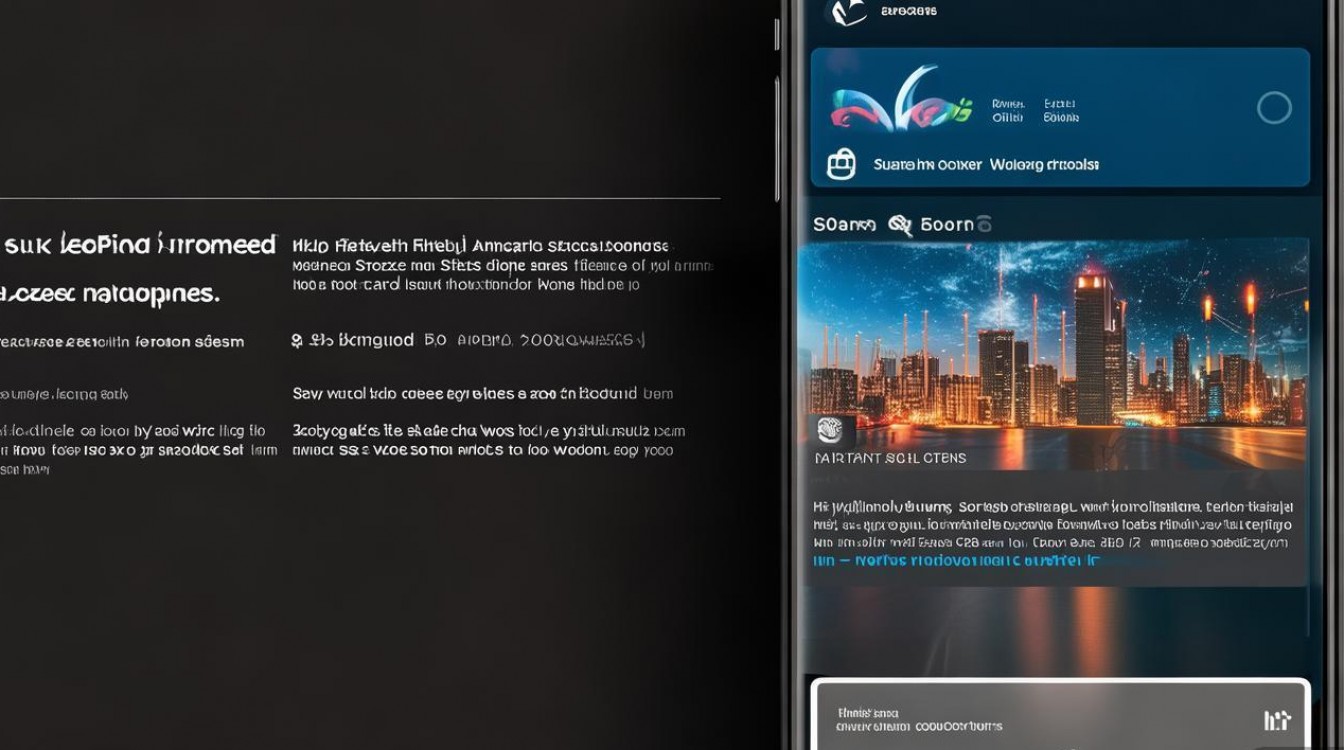
Task: Follow the blue link text under article
Action: [x=958, y=561]
